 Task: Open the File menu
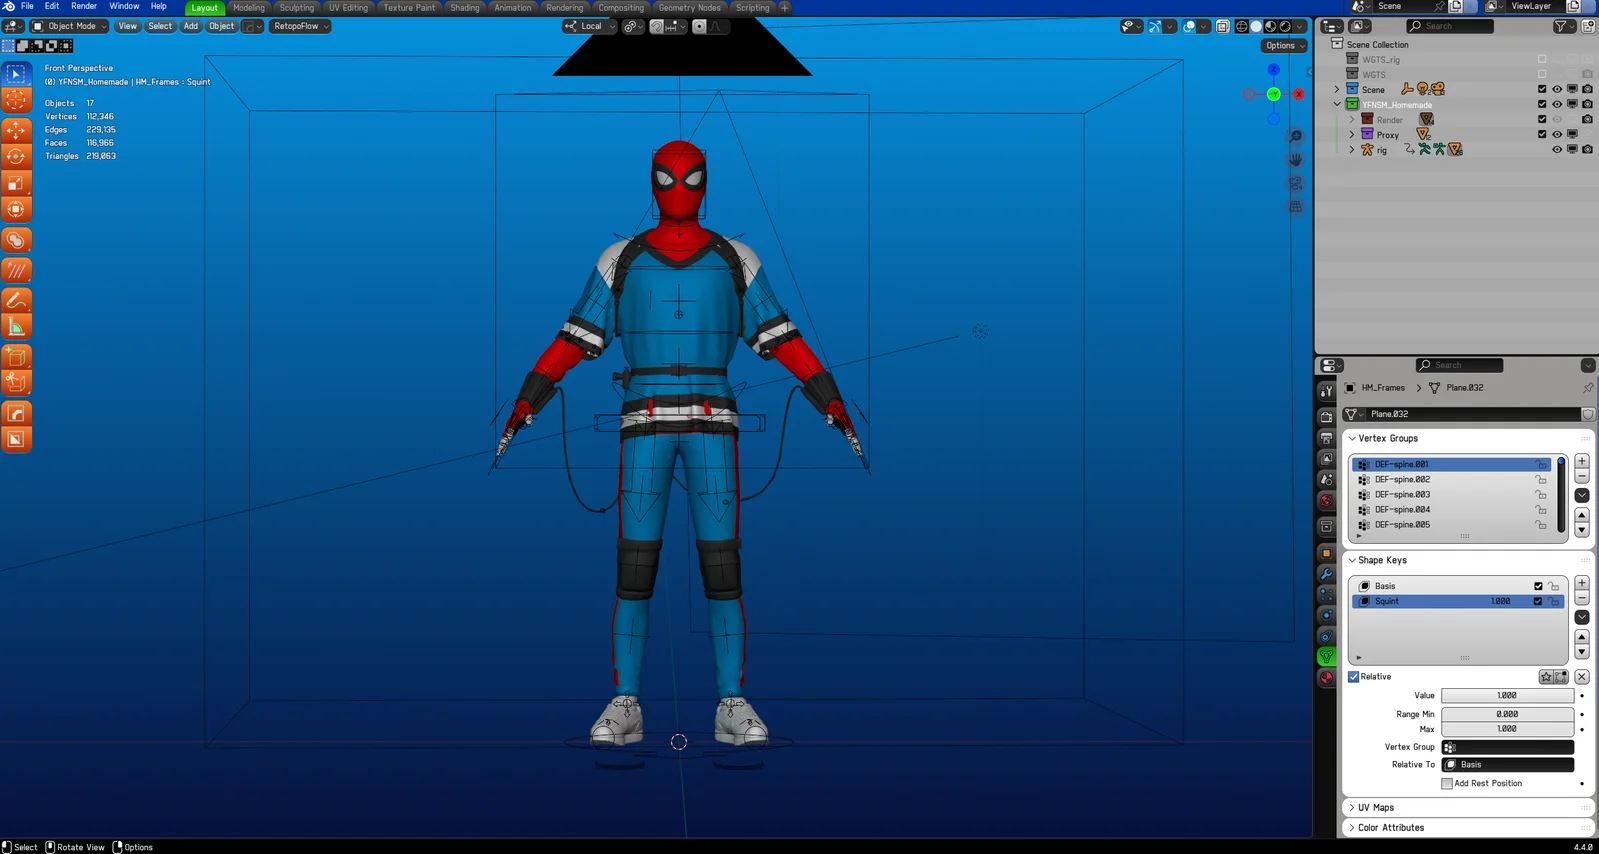pos(28,6)
